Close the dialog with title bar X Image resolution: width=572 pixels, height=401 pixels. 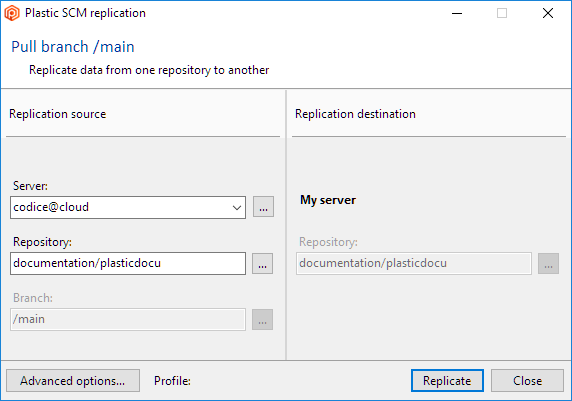pyautogui.click(x=548, y=14)
